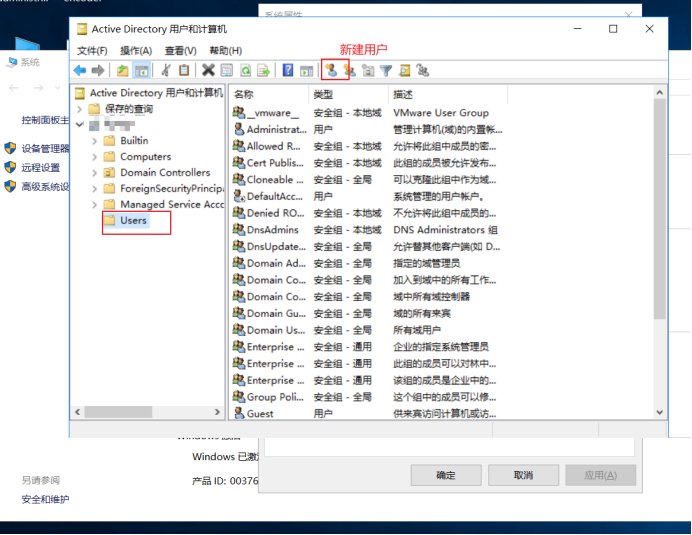Toggle the console tree pane icon
692x535 pixels.
click(141, 70)
